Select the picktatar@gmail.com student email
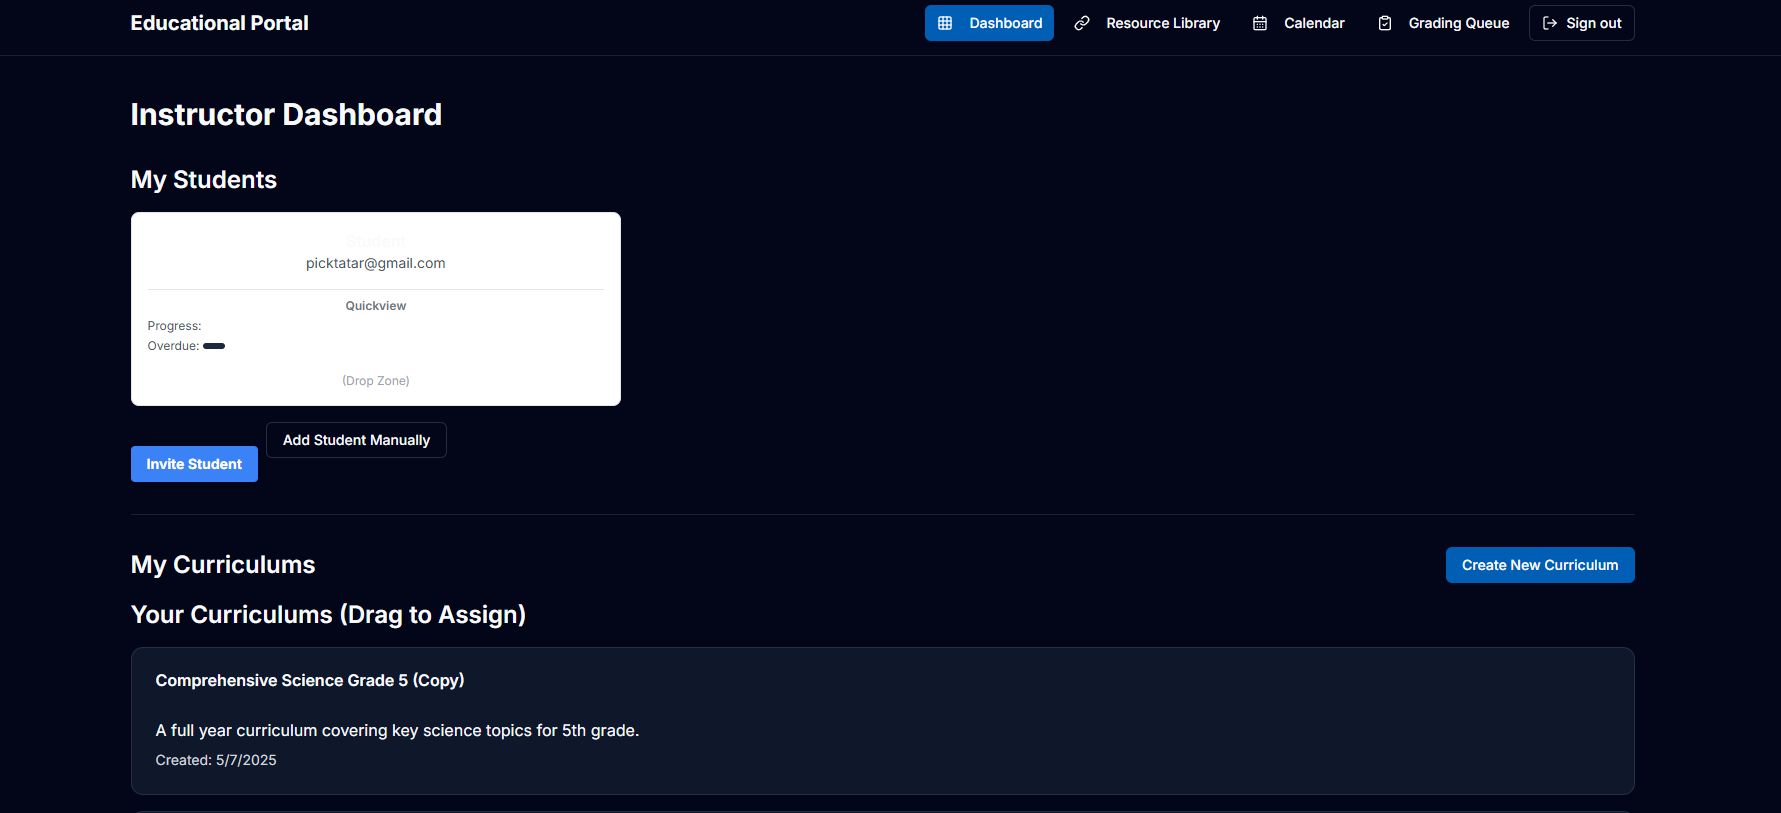This screenshot has width=1781, height=813. click(376, 263)
